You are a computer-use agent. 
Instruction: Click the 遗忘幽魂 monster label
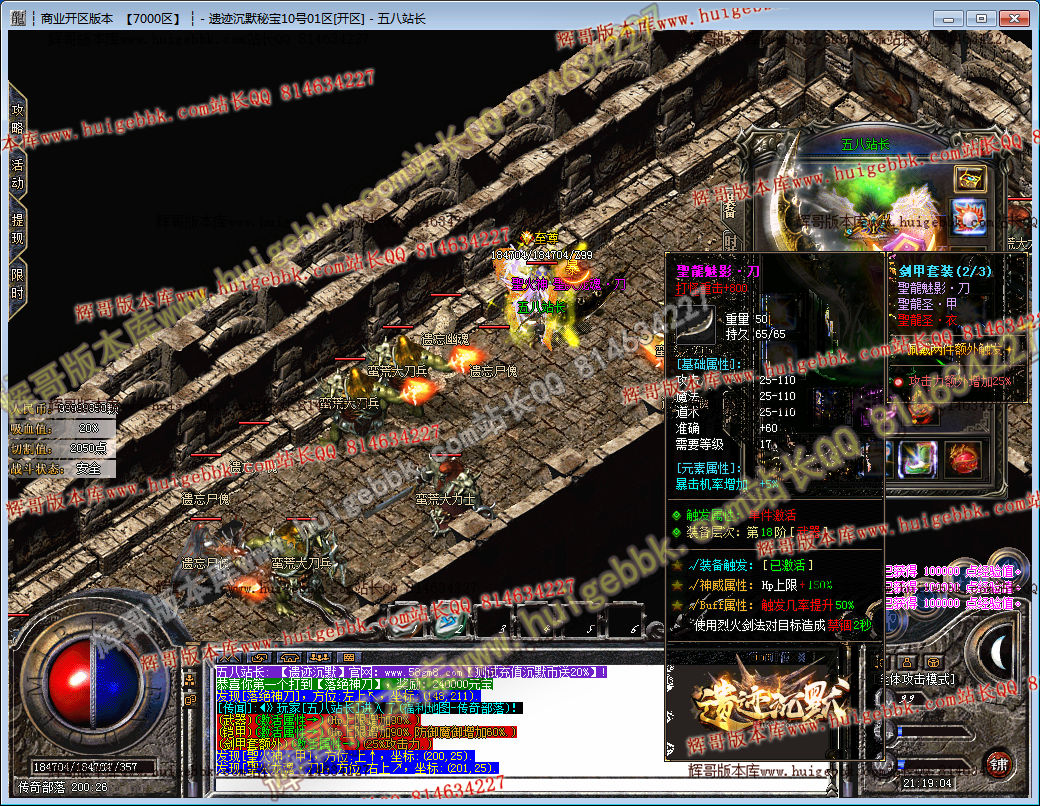(445, 339)
